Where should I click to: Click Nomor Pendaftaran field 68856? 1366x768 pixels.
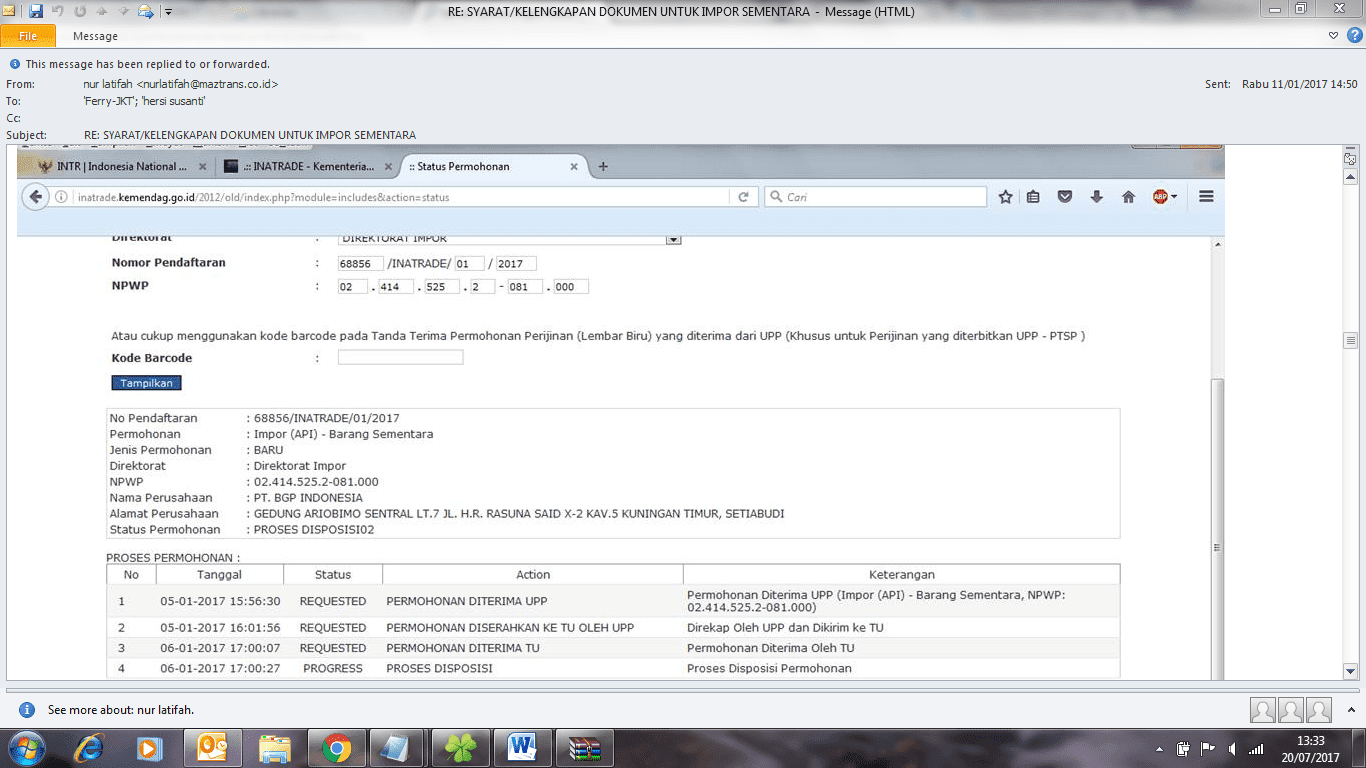click(361, 264)
